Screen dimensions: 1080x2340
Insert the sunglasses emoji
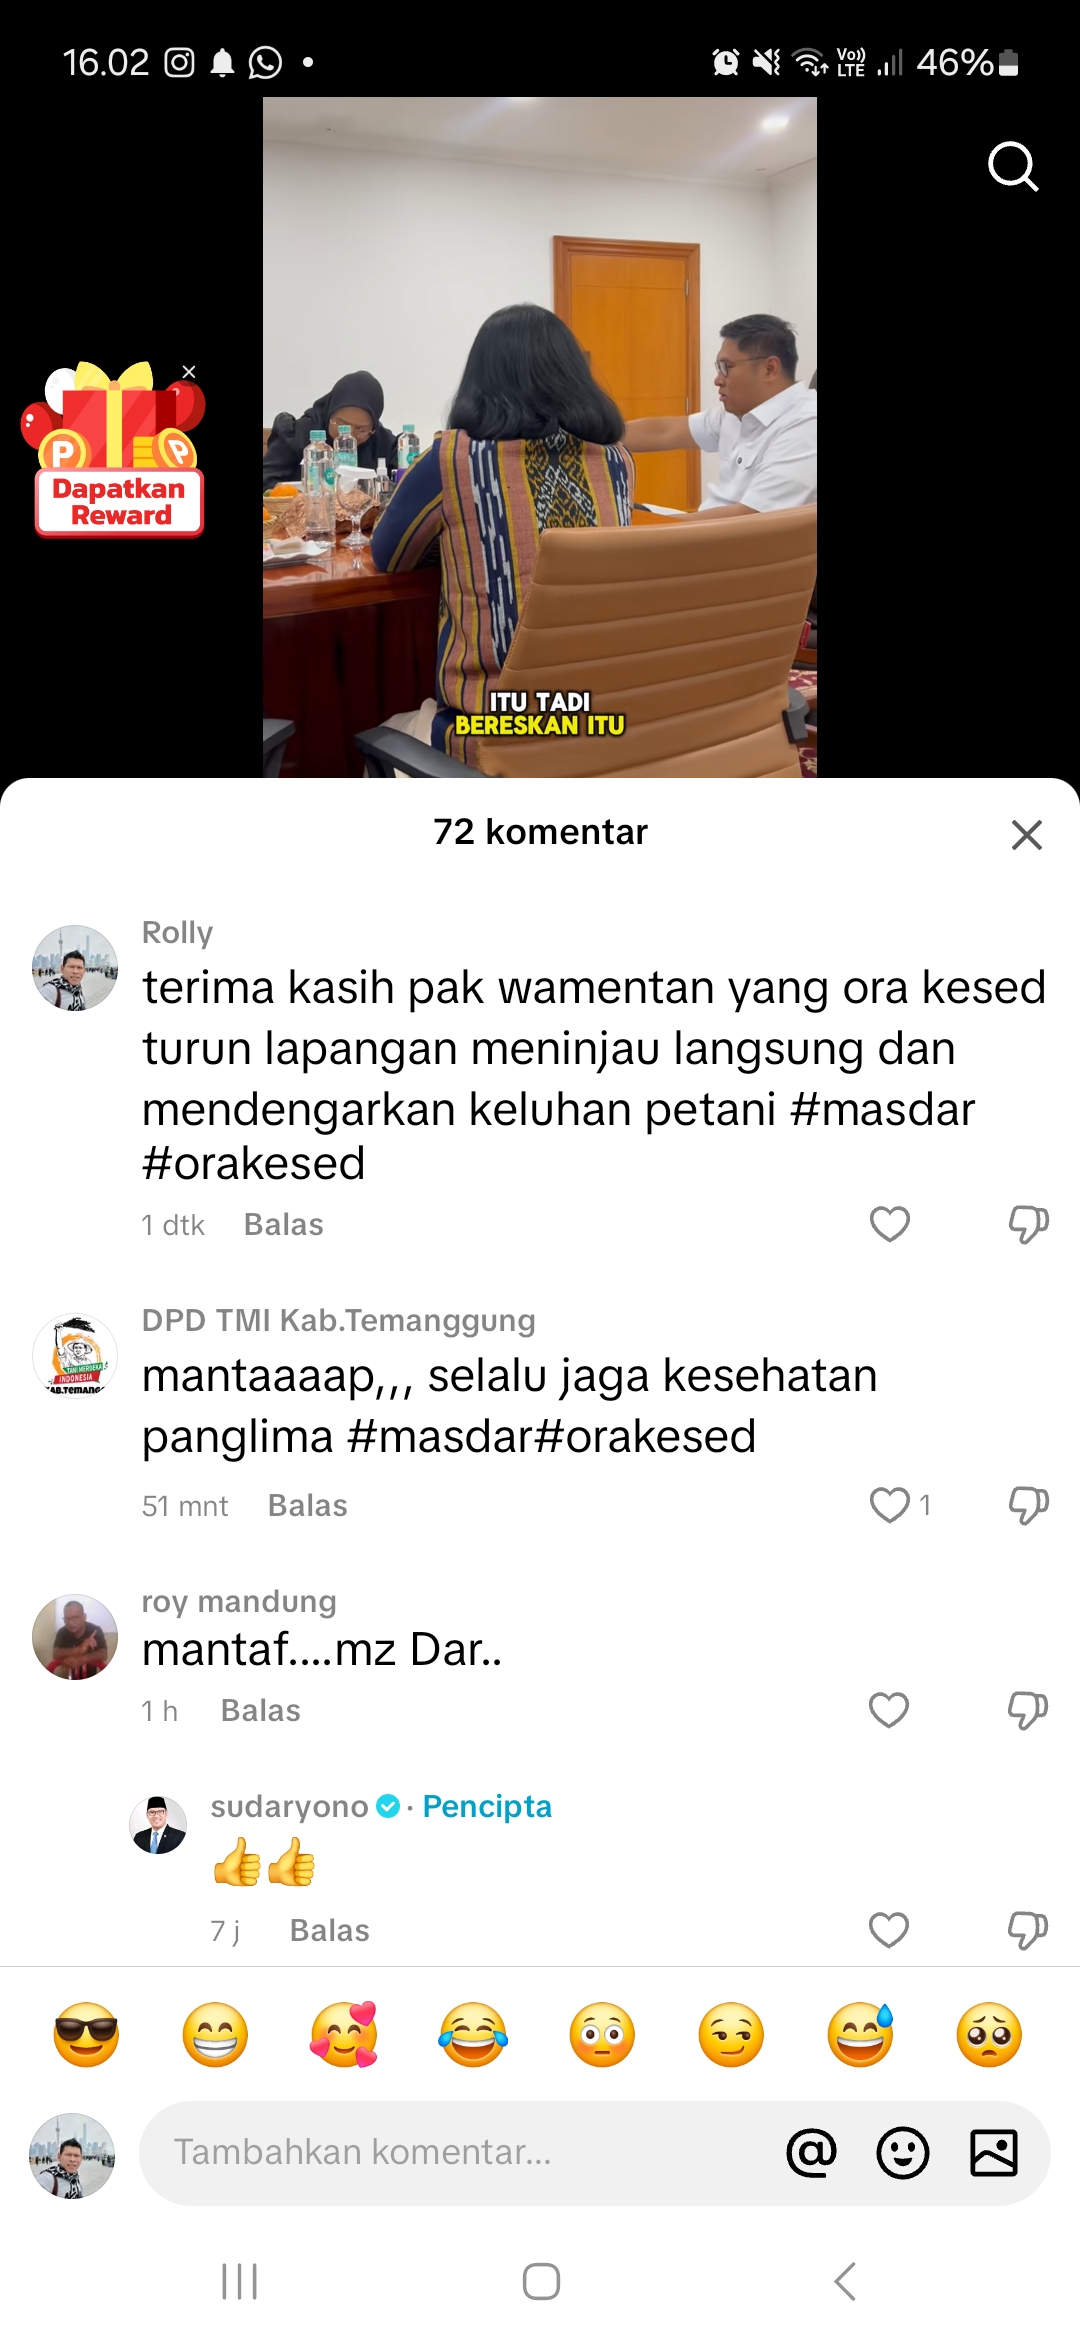pos(86,2035)
